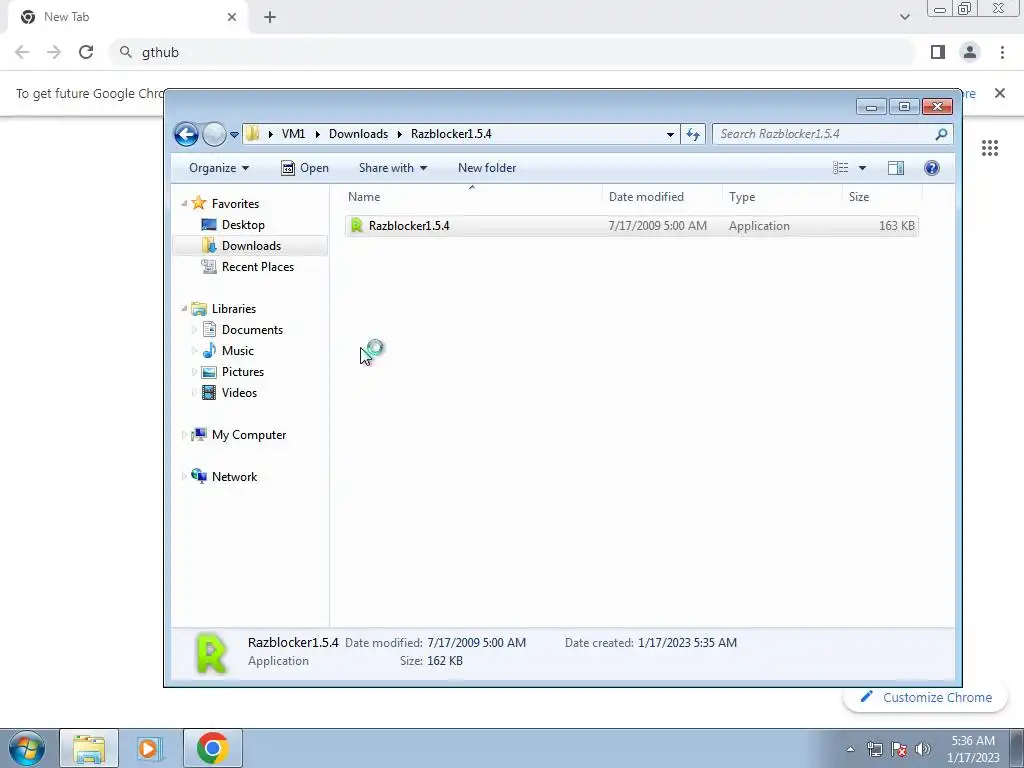The width and height of the screenshot is (1024, 768).
Task: Reload the Chrome page
Action: click(x=86, y=52)
